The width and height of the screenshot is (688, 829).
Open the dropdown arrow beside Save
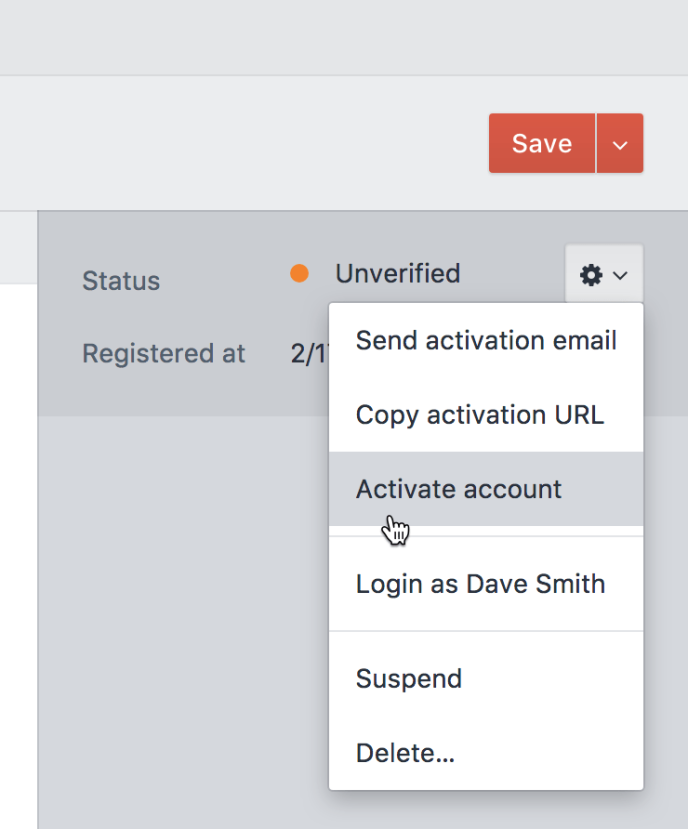click(620, 144)
